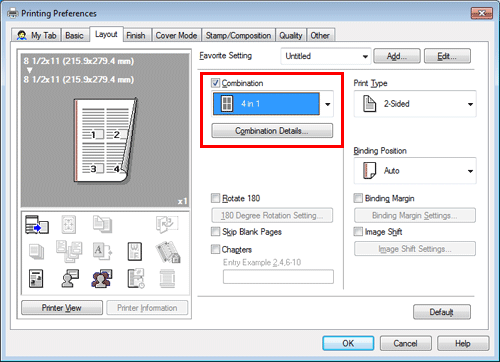Click the Printer View button
The image size is (500, 362).
62,308
